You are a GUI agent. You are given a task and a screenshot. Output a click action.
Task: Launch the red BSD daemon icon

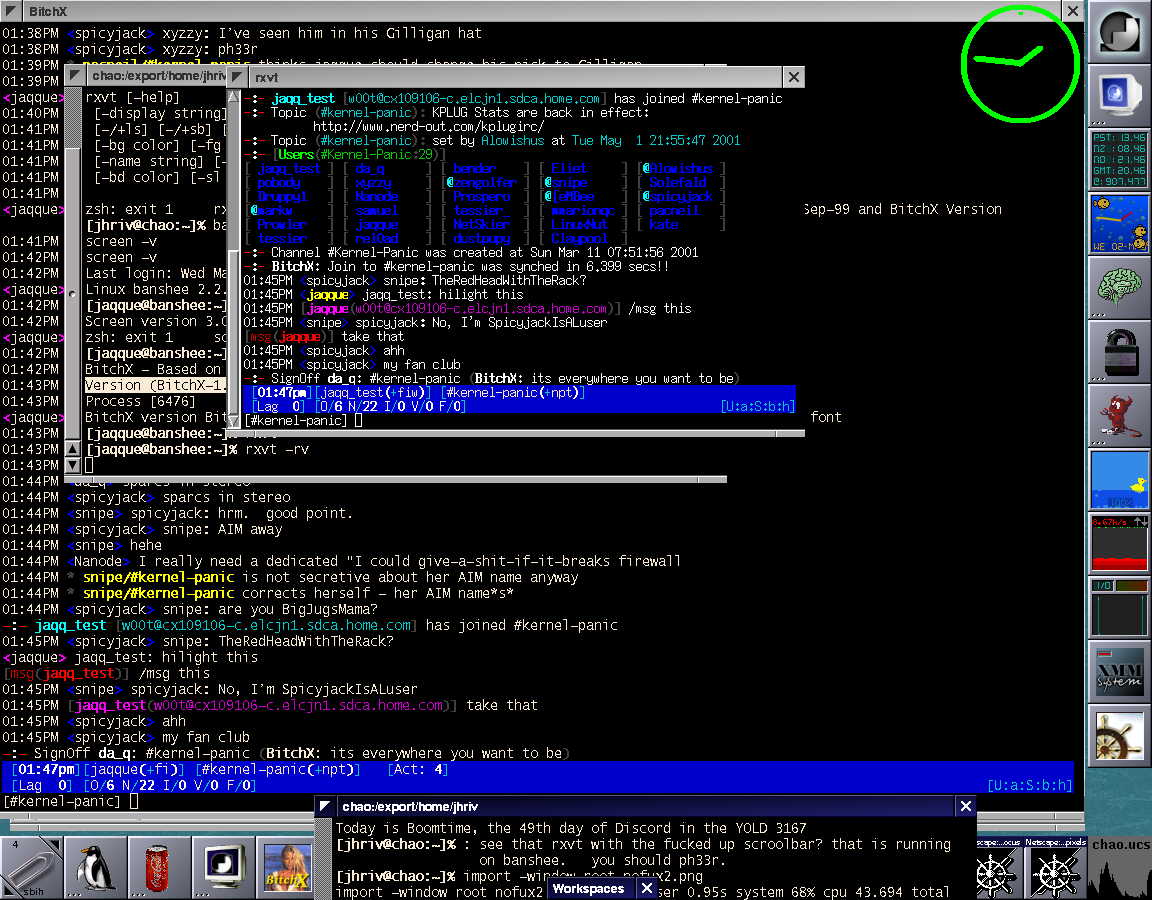tap(1119, 415)
